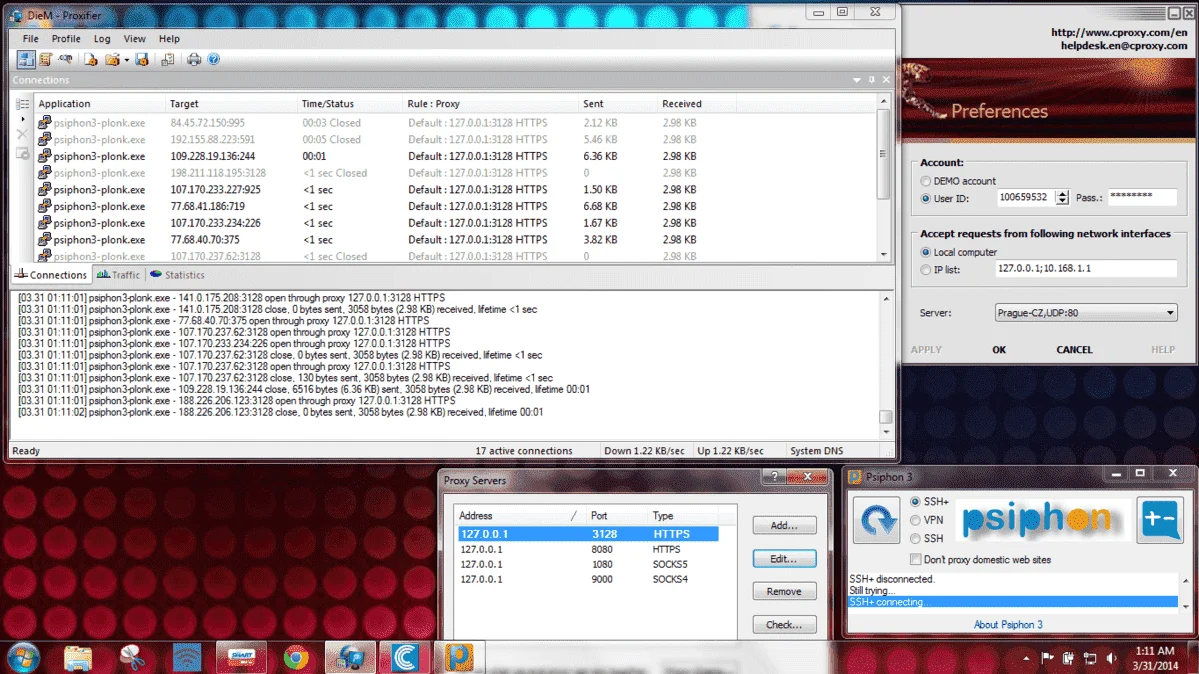Click the User ID spinner arrows

[x=1061, y=197]
